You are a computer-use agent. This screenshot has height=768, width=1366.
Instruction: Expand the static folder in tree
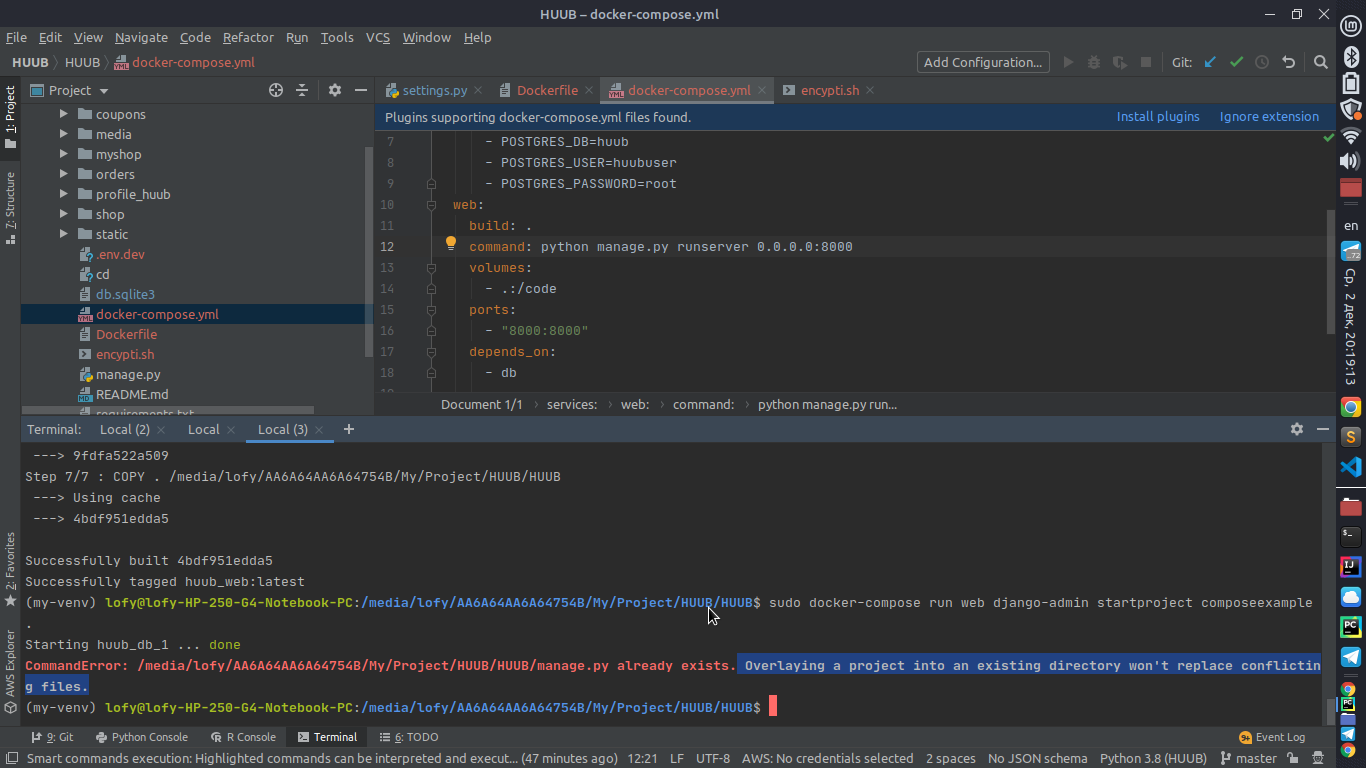(x=64, y=234)
